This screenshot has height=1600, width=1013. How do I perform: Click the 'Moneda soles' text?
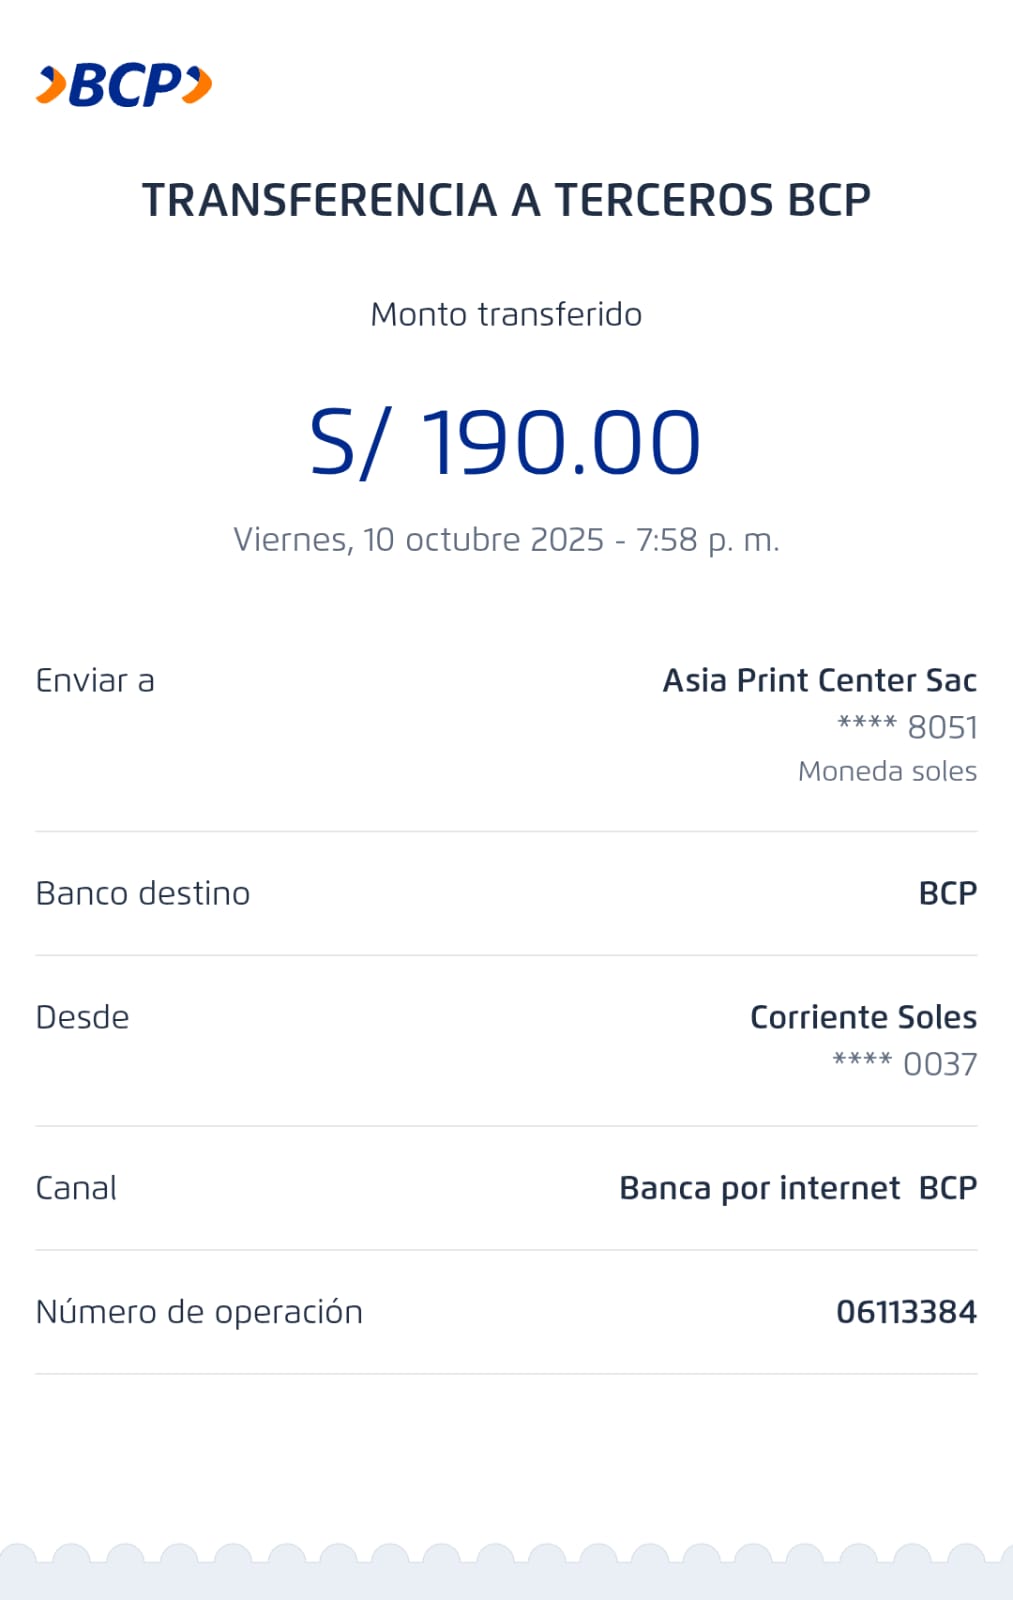pyautogui.click(x=887, y=771)
